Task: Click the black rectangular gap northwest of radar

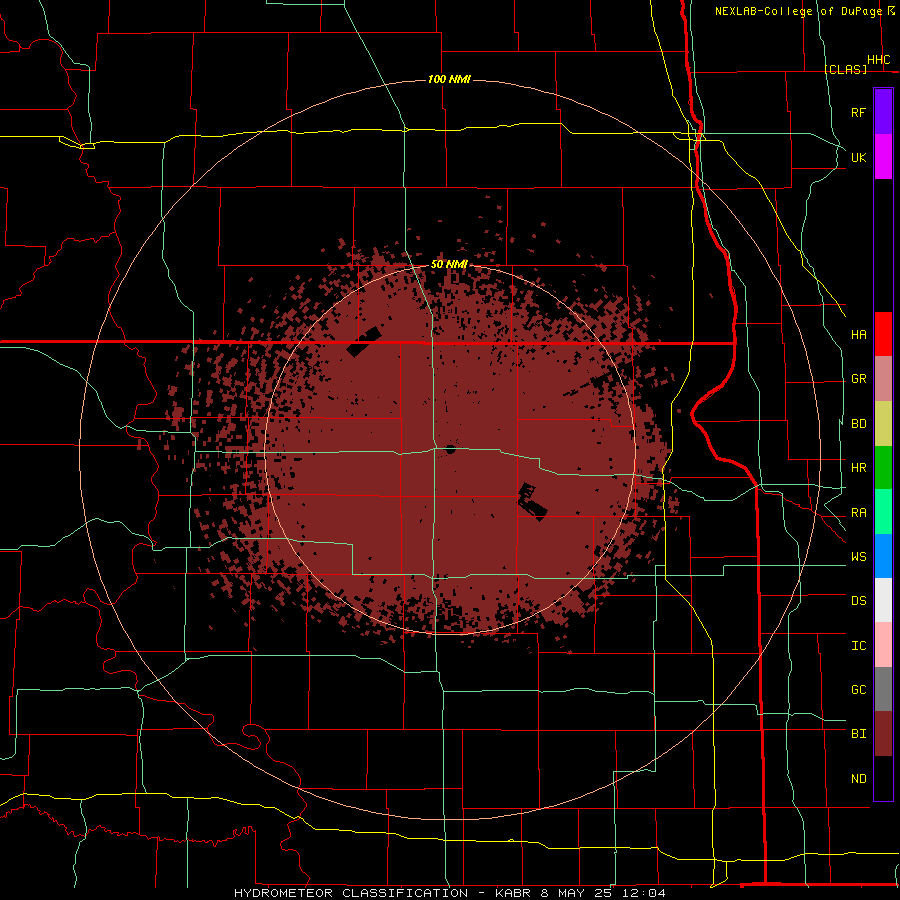Action: point(364,342)
